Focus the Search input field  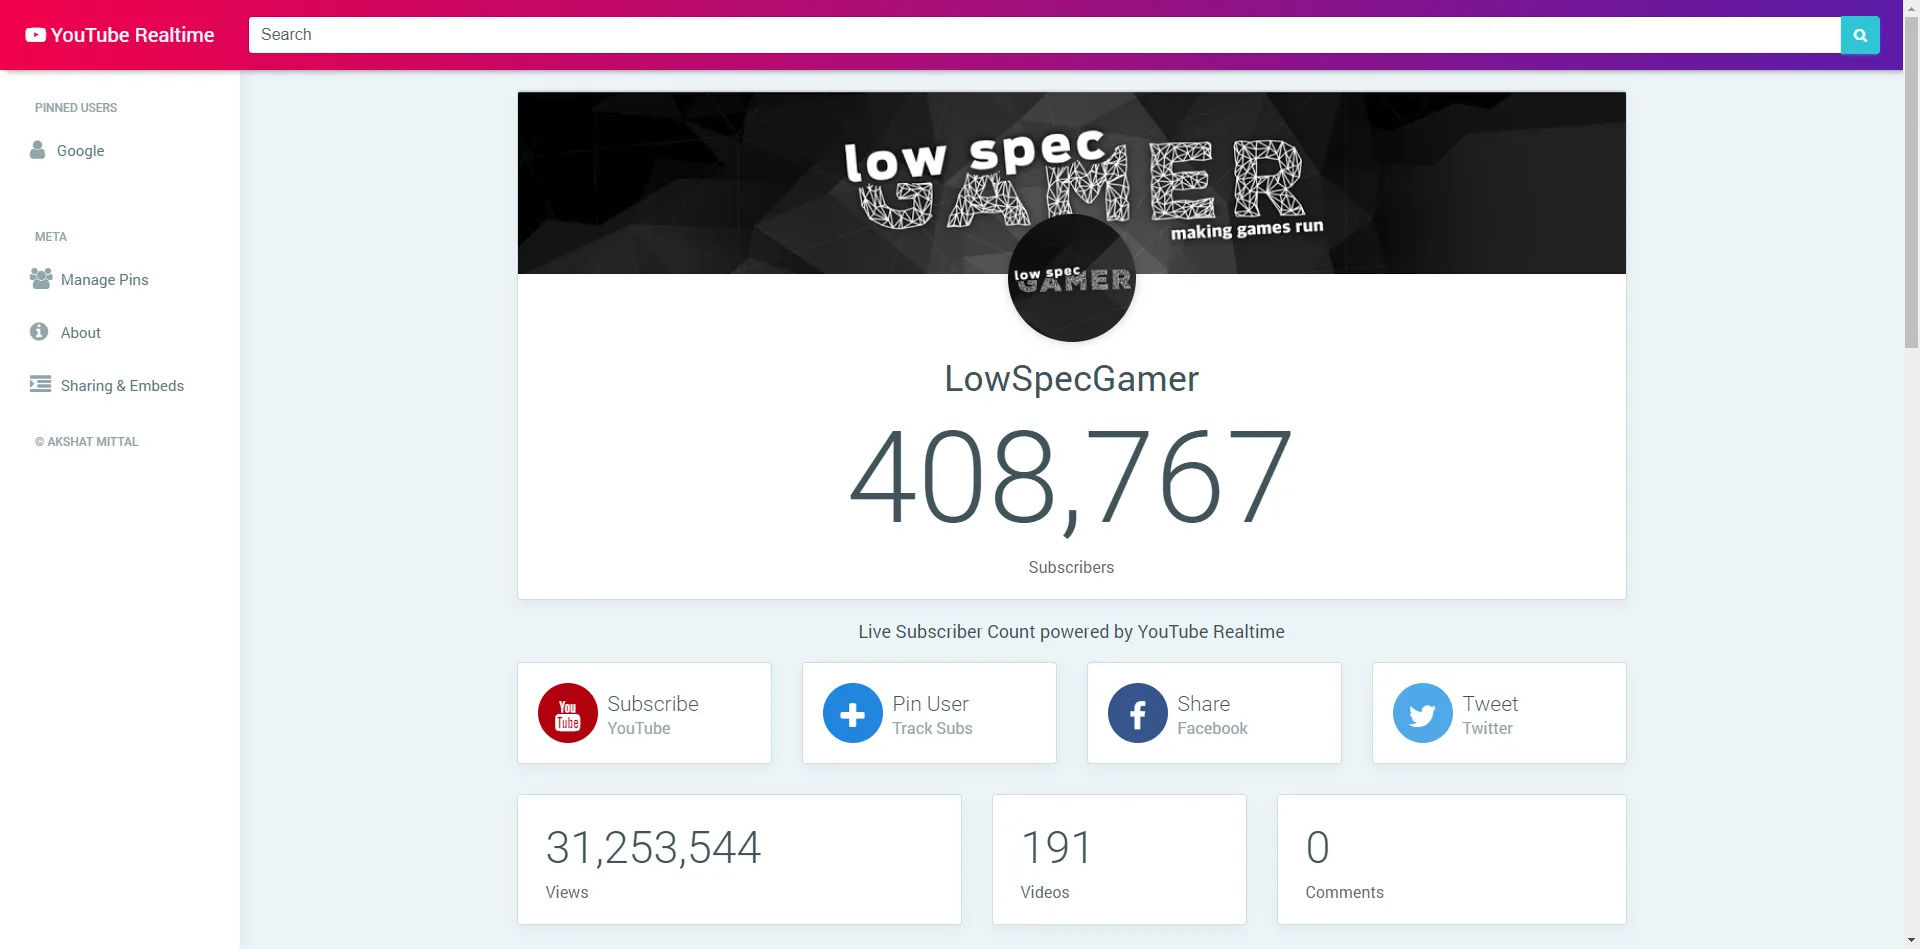1045,35
